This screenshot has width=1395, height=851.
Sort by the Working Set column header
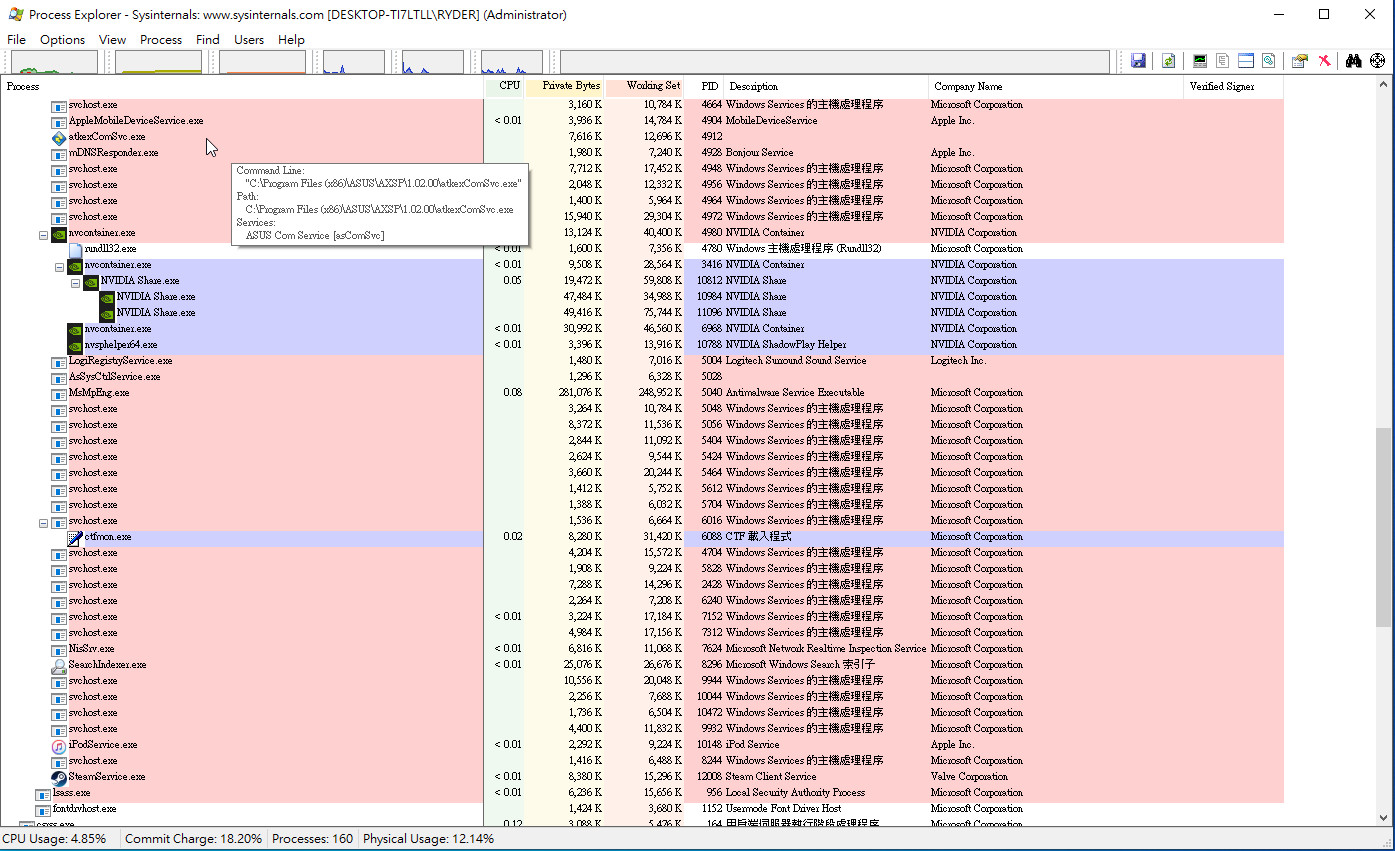644,87
